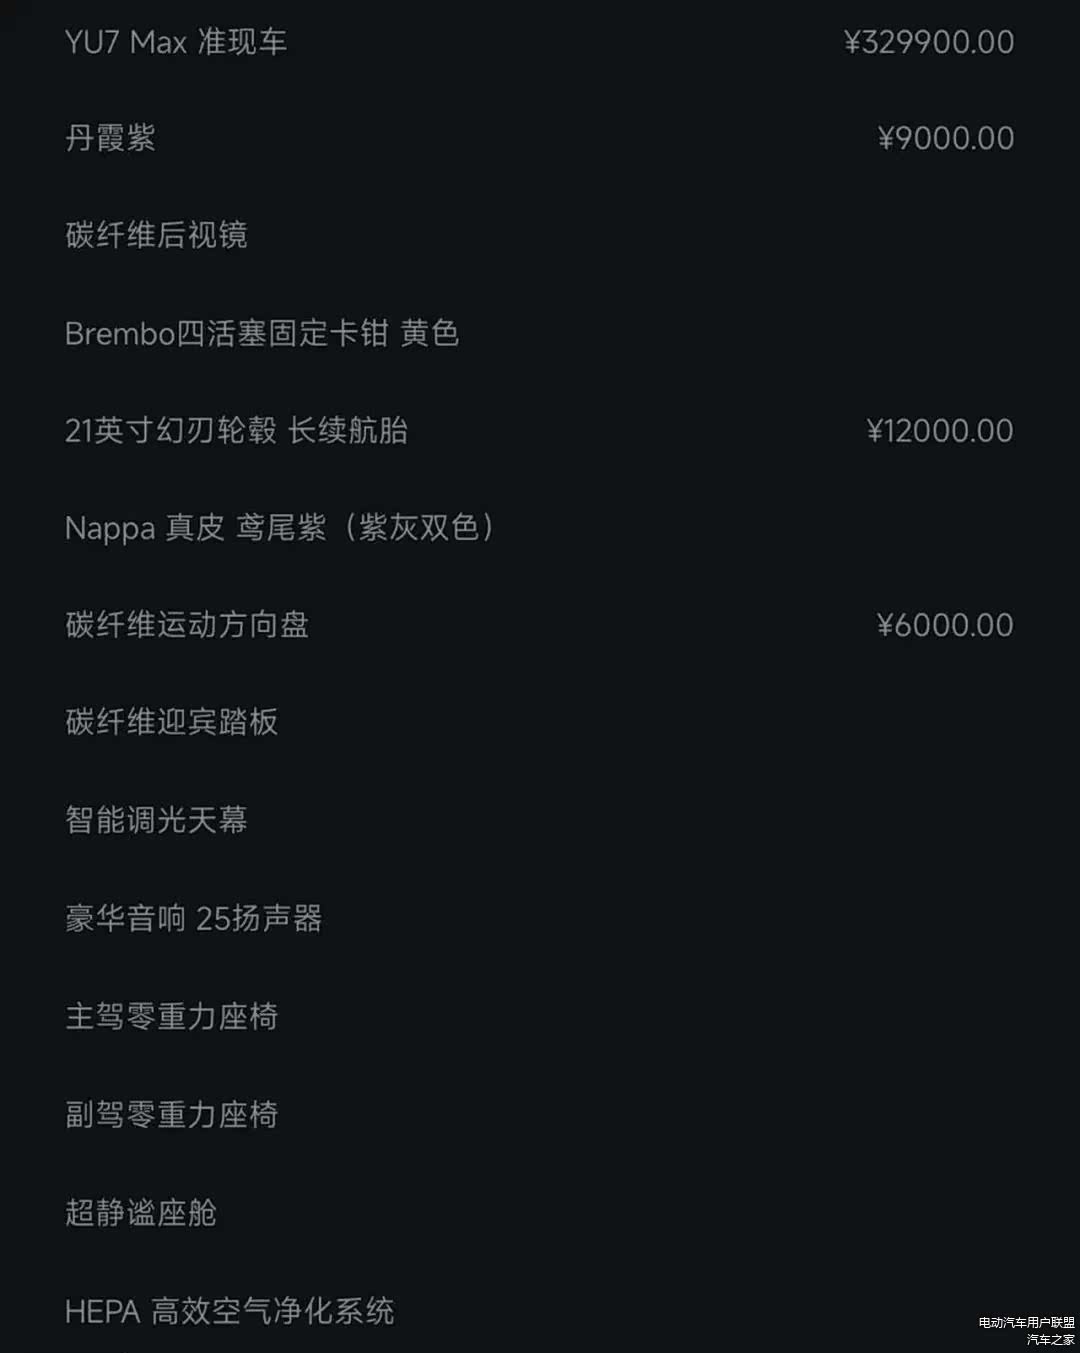Select HEPA 高效空气净化系统 row
Screen dimensions: 1080x1353
229,1310
